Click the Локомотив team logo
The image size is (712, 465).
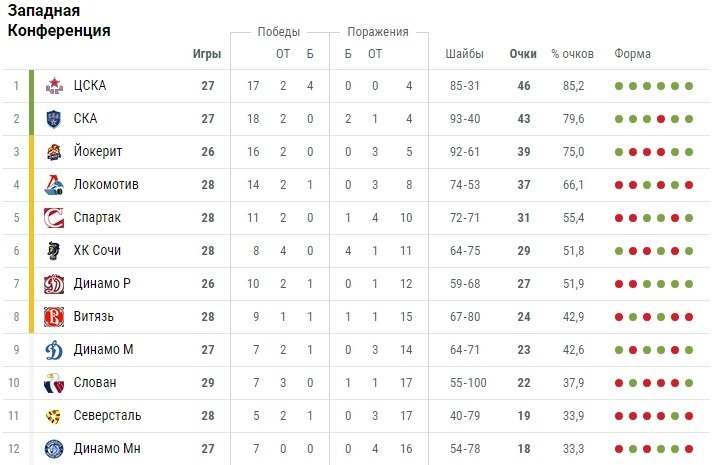54,185
